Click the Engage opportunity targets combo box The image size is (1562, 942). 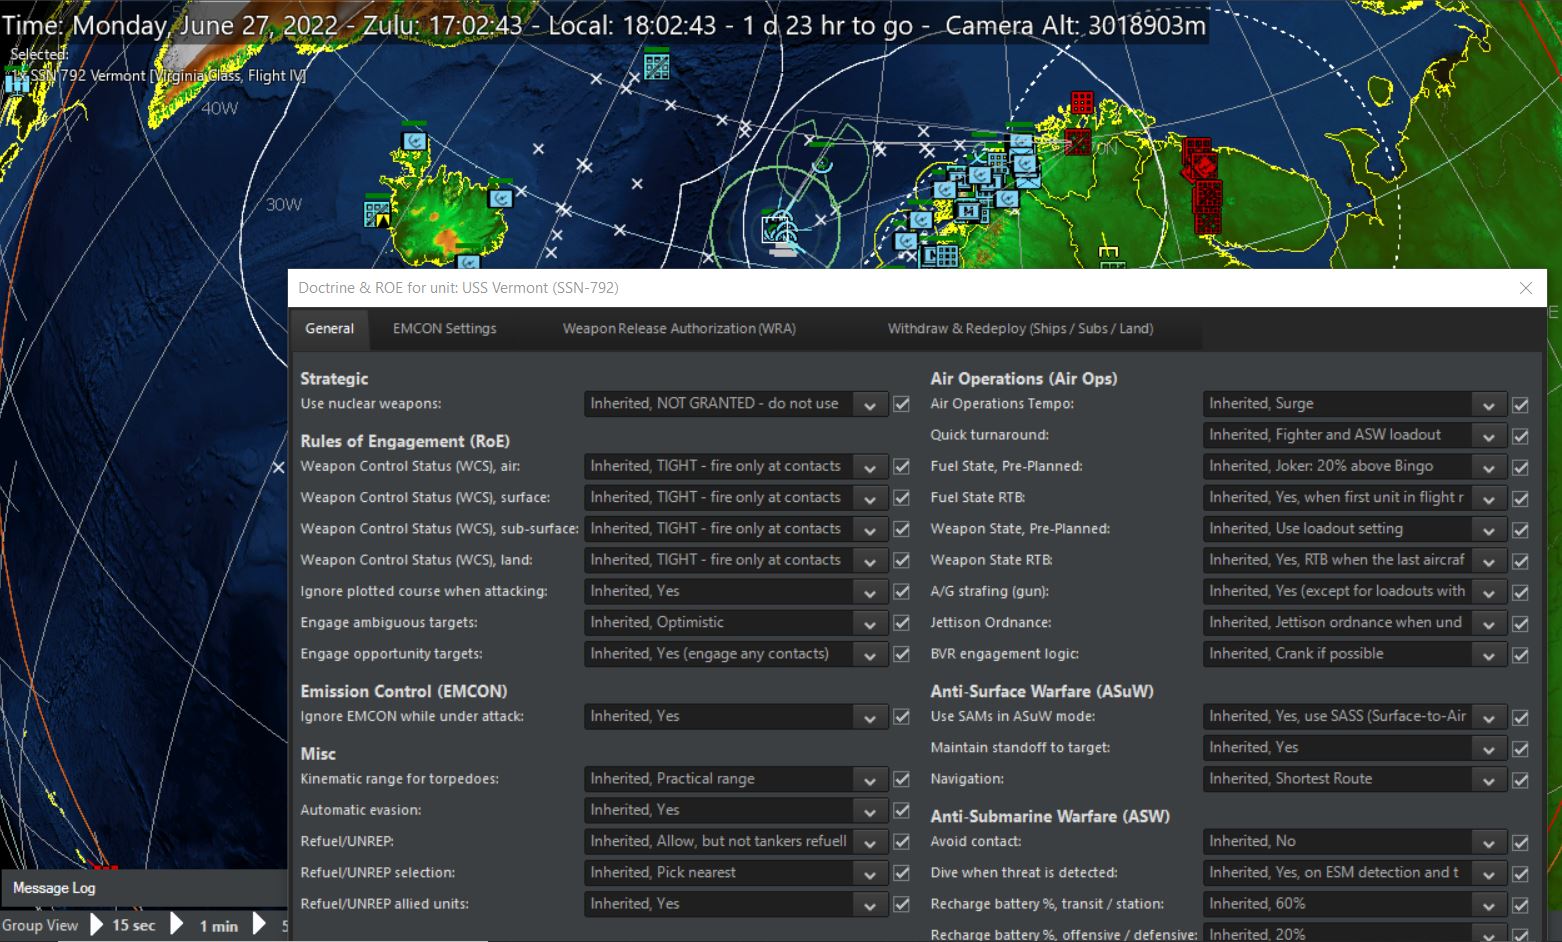(x=735, y=654)
